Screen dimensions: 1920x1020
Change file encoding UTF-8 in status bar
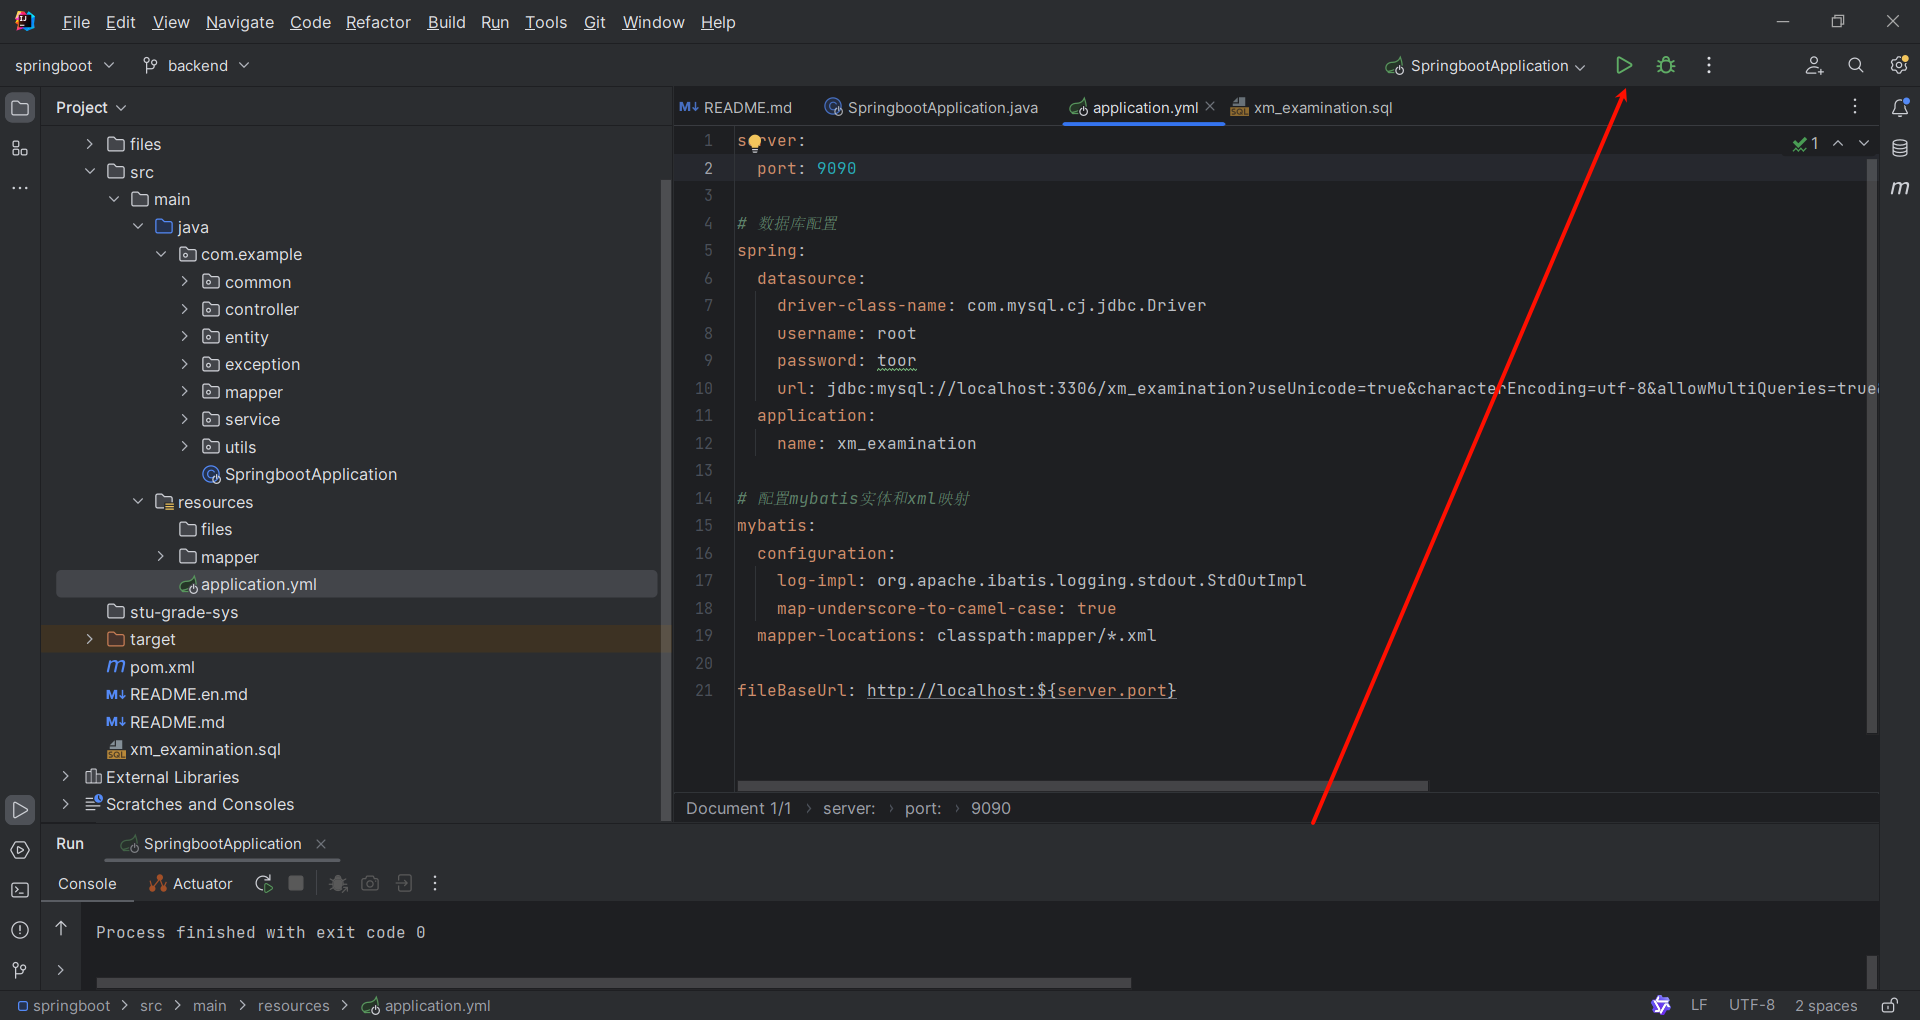click(1752, 1005)
